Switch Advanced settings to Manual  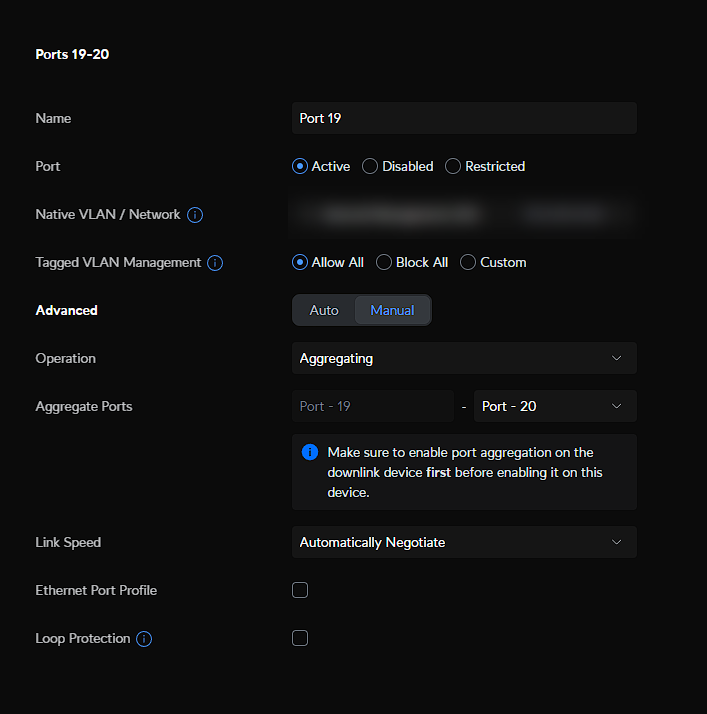(x=392, y=310)
